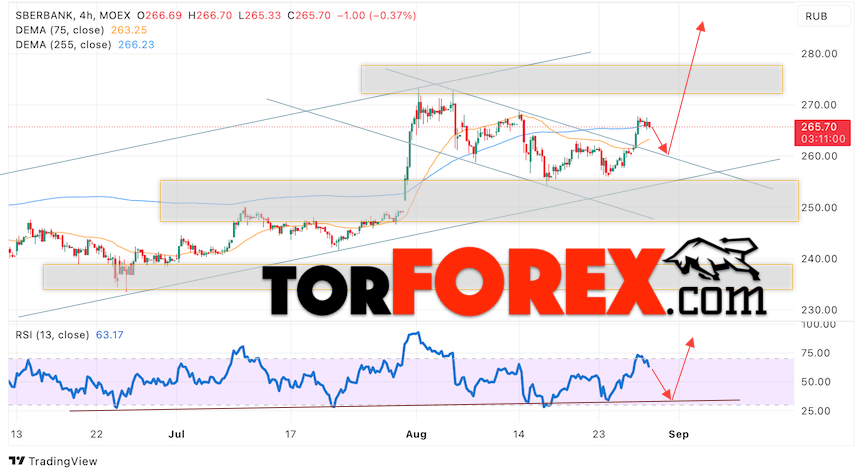Click the DEMA 255 value 266.23
The image size is (863, 476).
tap(136, 45)
